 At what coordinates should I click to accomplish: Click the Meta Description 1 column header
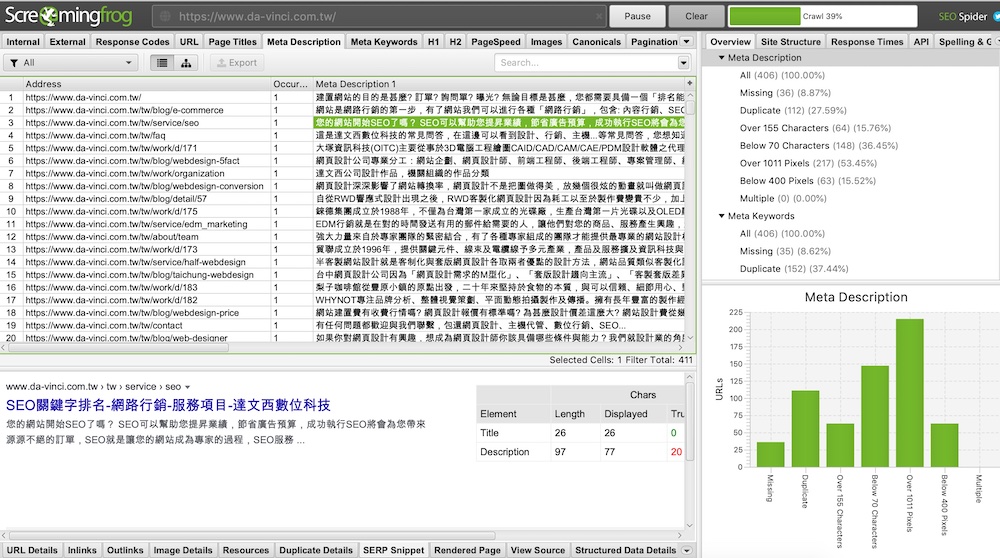[499, 84]
